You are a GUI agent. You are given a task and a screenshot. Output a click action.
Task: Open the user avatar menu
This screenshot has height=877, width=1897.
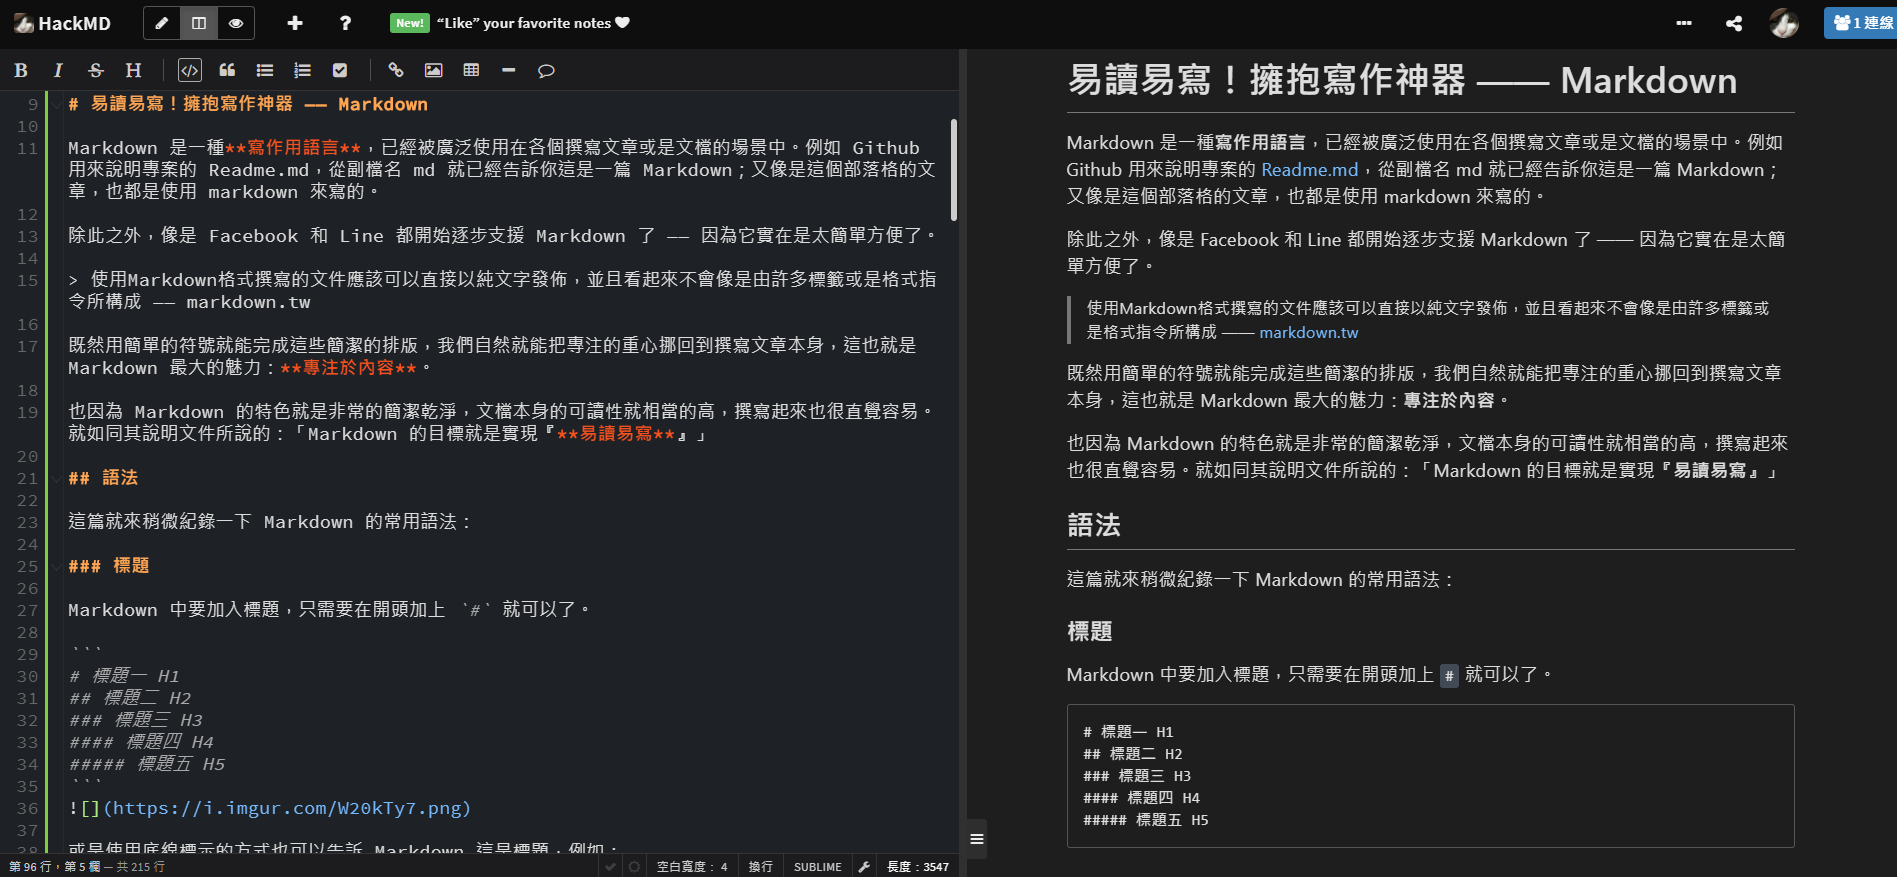point(1784,23)
